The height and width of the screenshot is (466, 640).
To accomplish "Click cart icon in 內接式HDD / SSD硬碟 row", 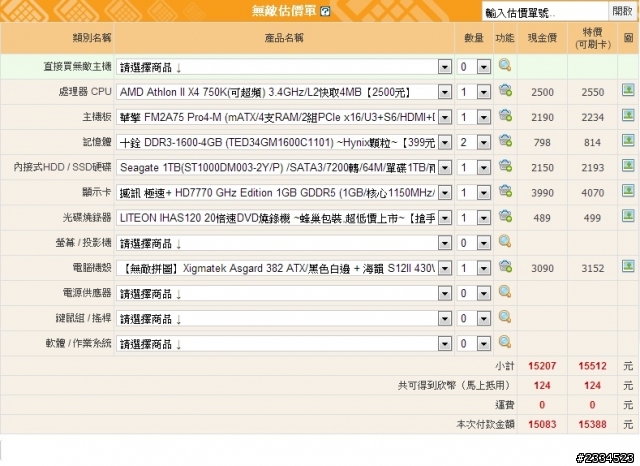I will pyautogui.click(x=505, y=166).
